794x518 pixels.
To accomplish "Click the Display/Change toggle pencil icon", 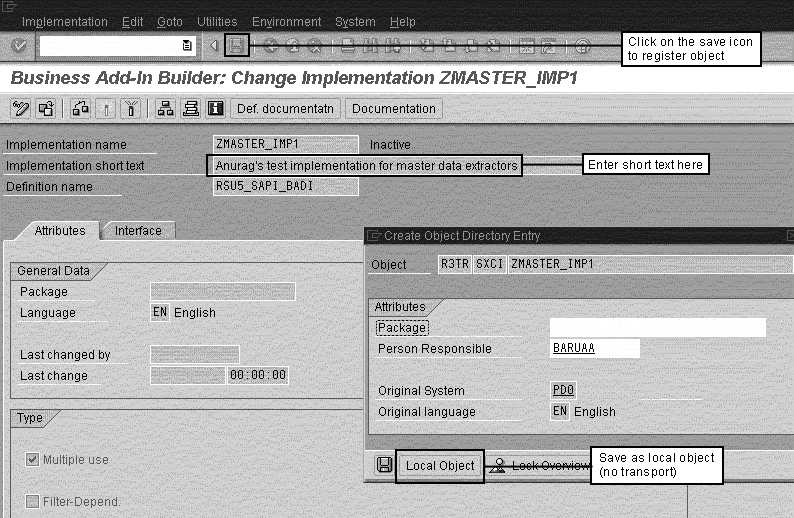I will [20, 109].
